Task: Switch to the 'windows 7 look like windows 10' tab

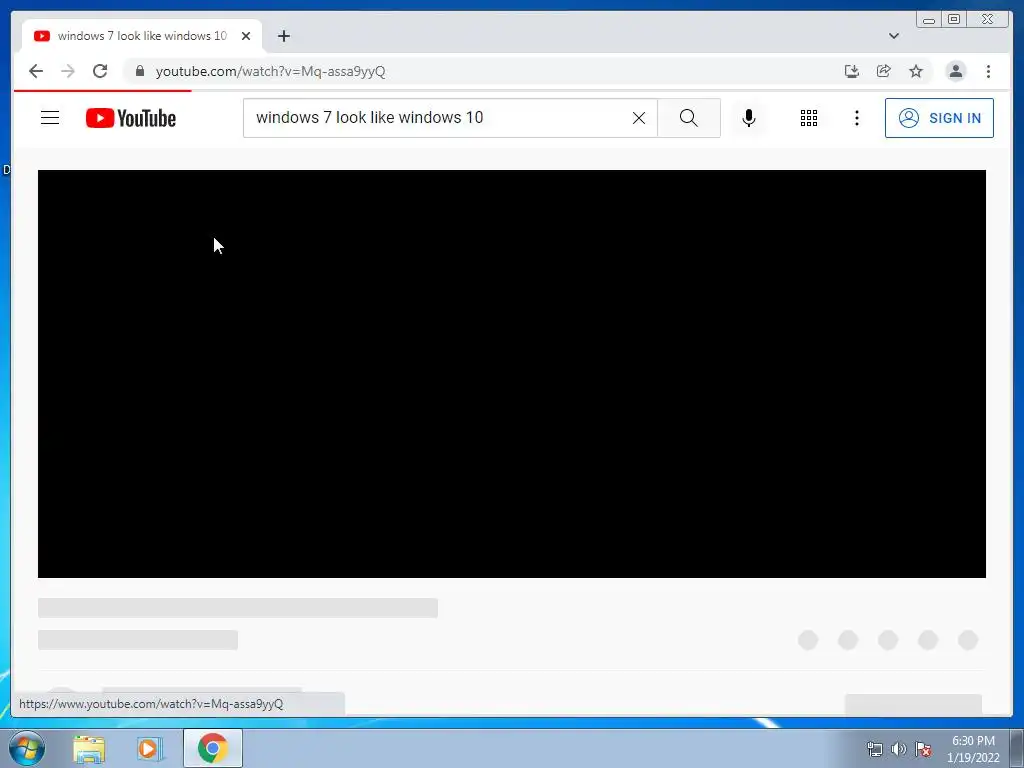Action: (x=142, y=36)
